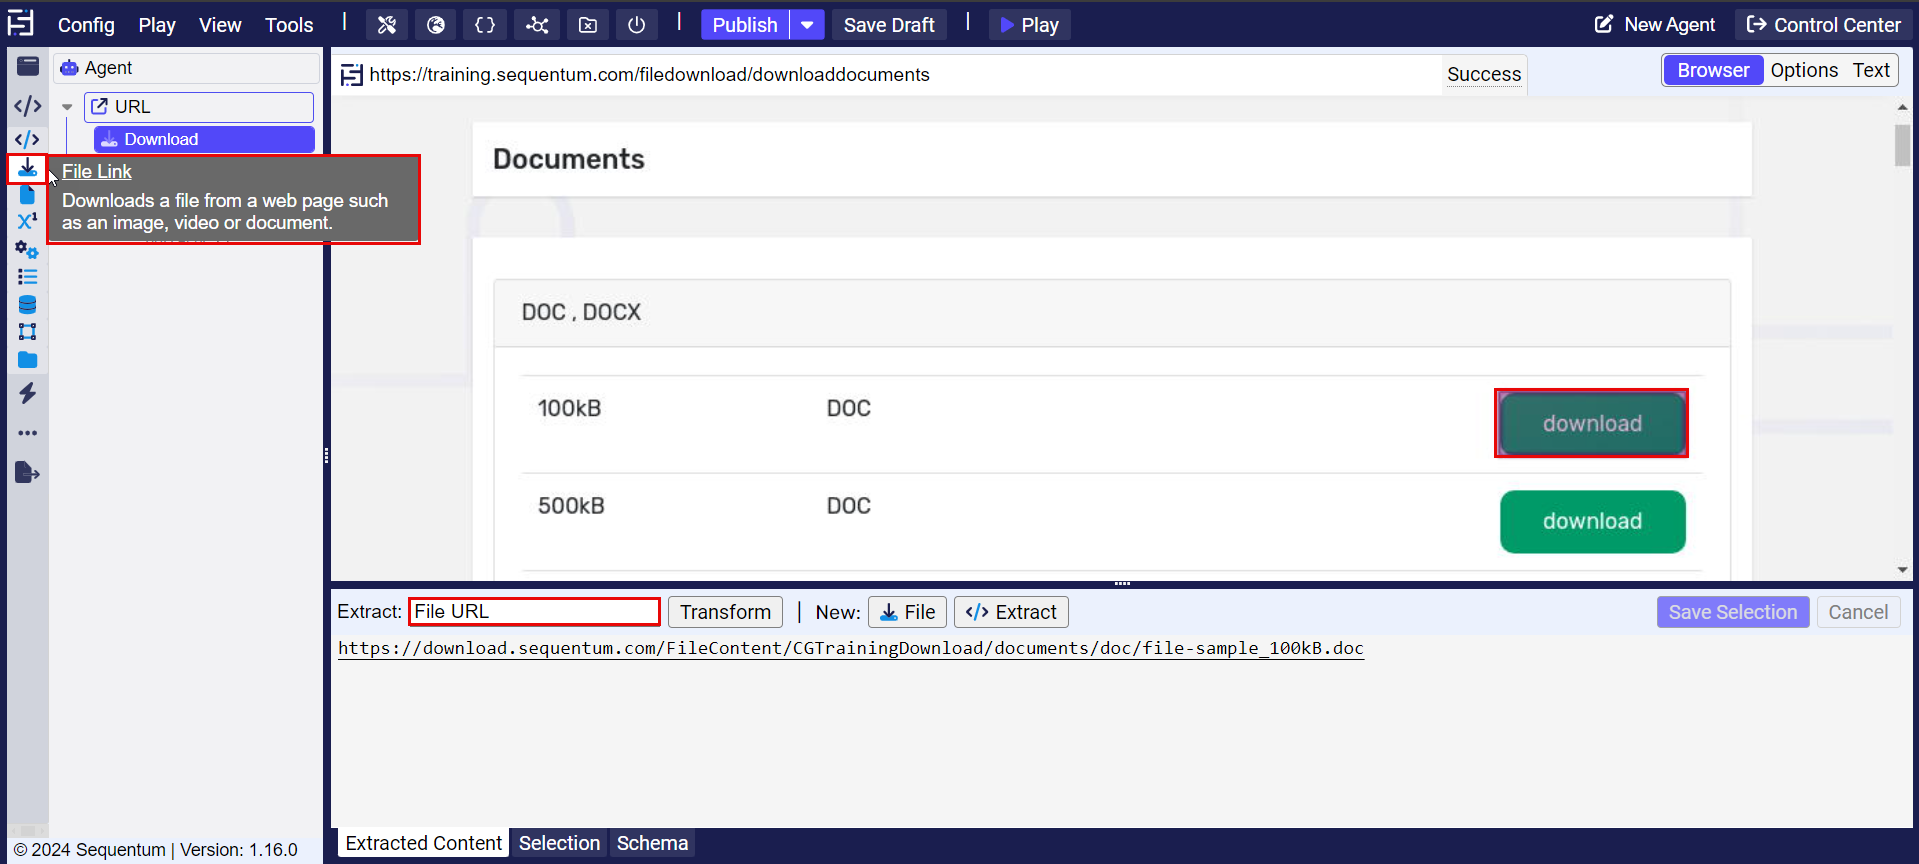Click the browser vertical scrollbar thumb

click(x=1902, y=145)
